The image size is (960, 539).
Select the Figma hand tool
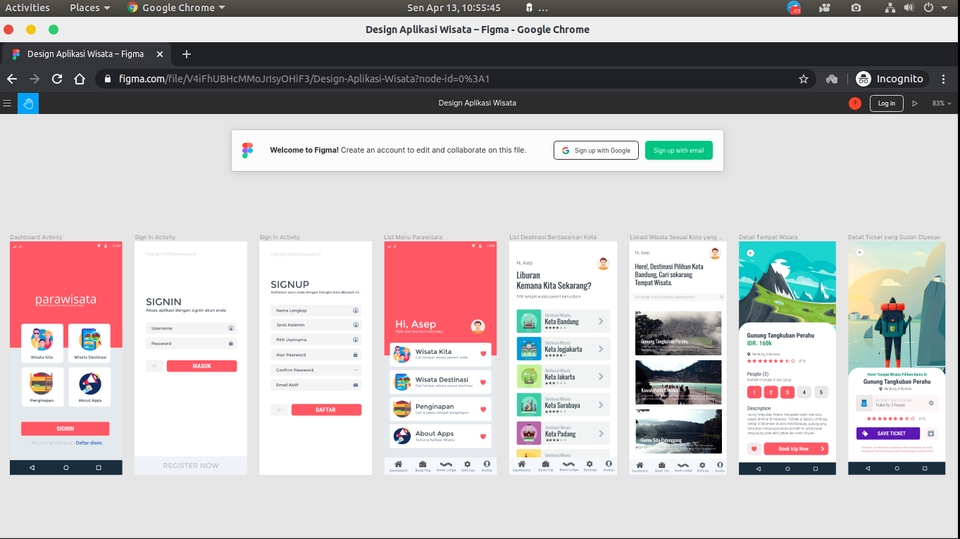(28, 103)
